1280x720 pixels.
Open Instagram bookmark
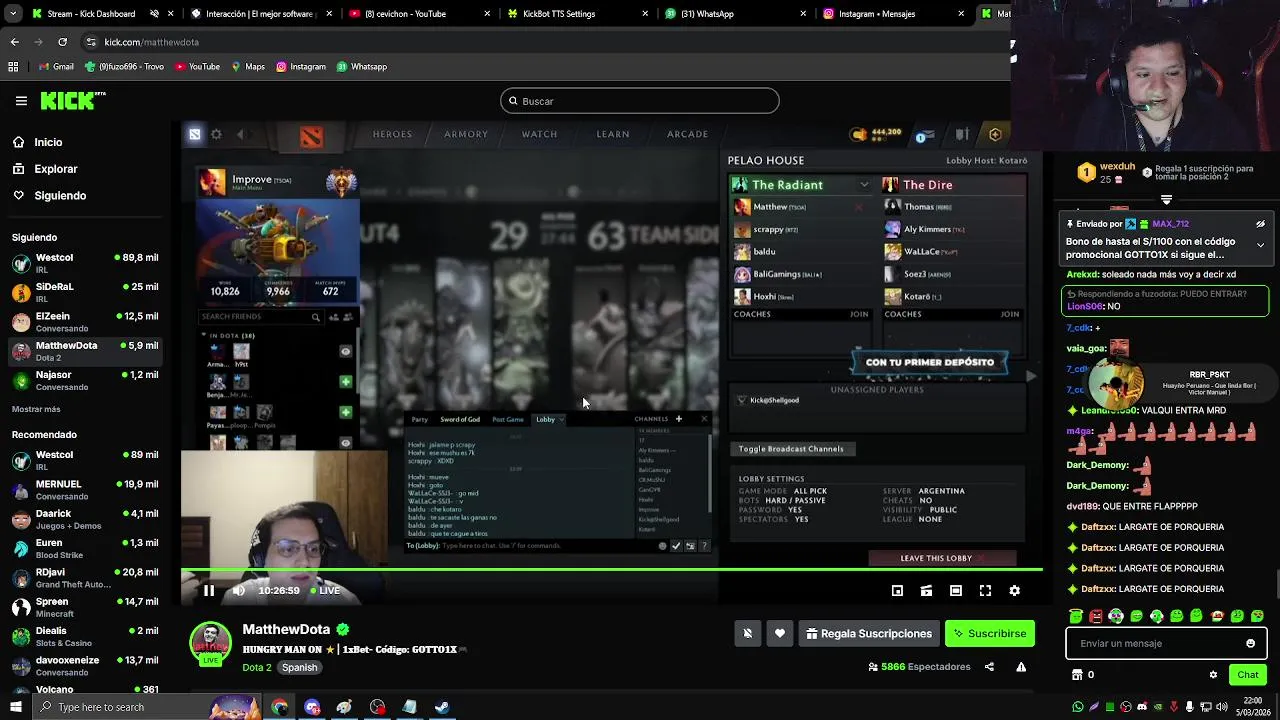301,67
